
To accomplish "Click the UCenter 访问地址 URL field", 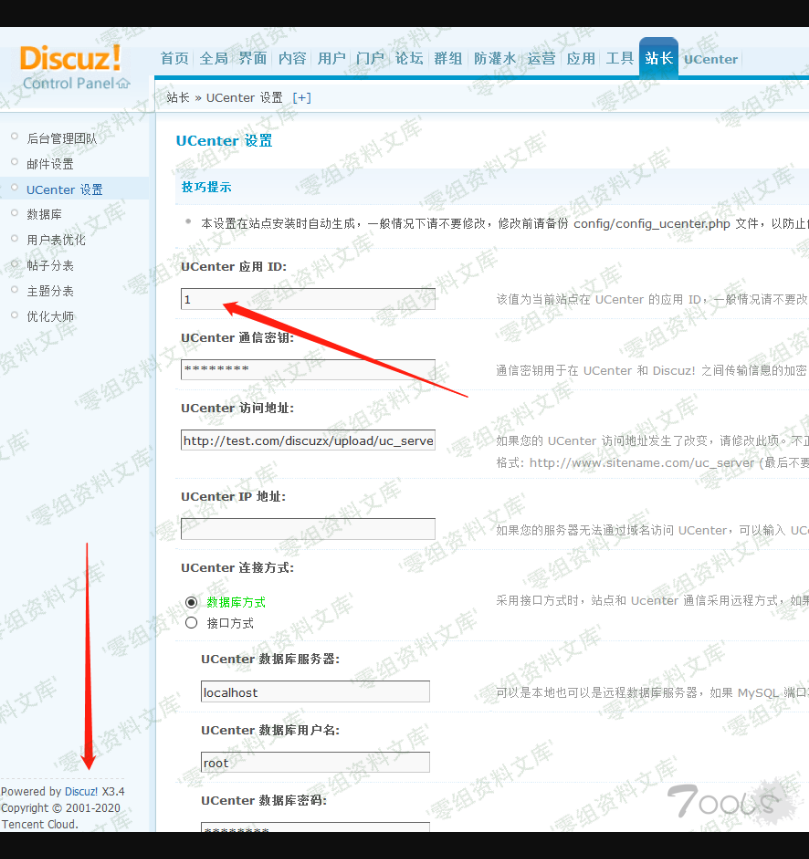I will click(308, 440).
